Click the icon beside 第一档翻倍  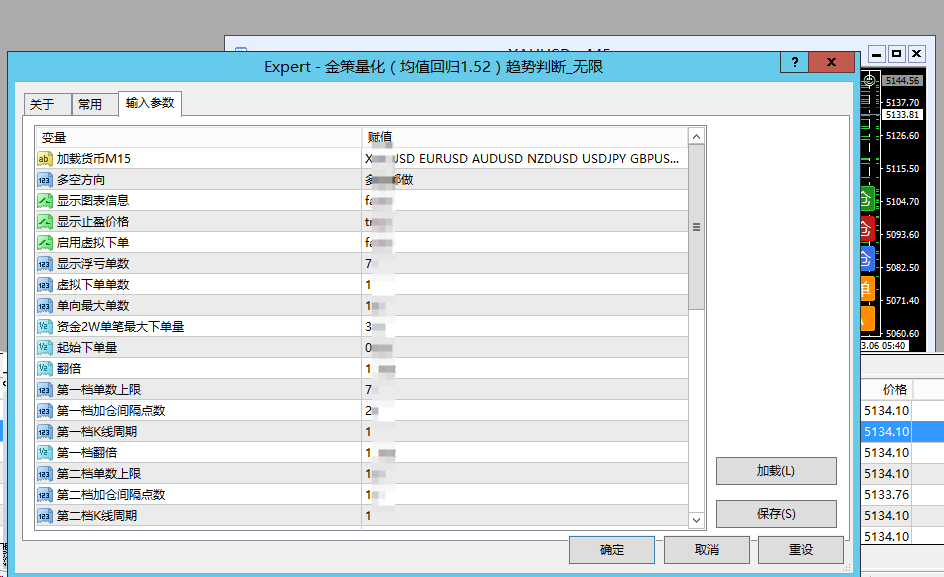(x=45, y=453)
